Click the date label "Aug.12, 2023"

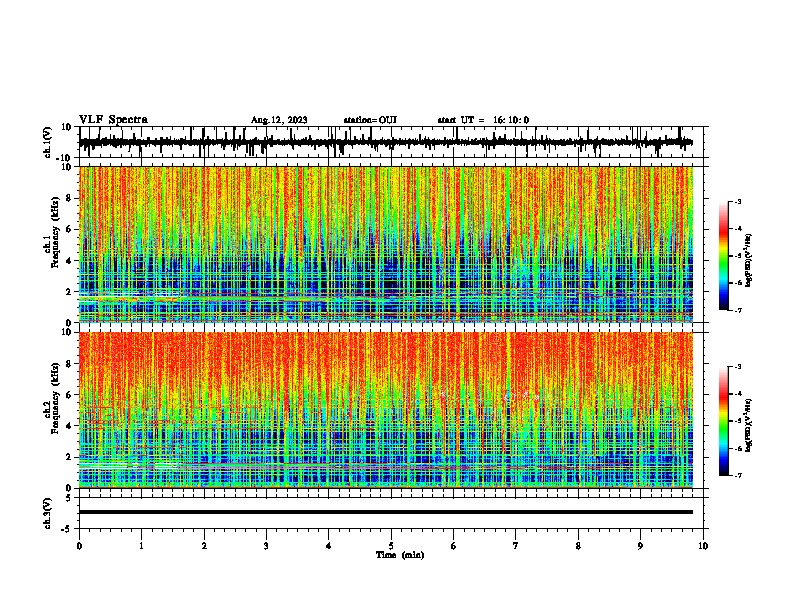[279, 120]
